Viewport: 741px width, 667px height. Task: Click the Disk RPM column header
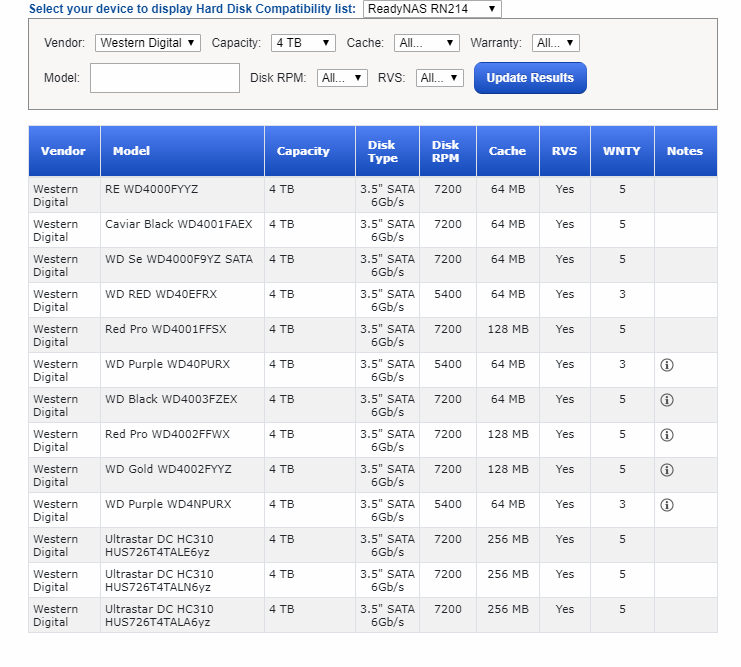point(446,151)
